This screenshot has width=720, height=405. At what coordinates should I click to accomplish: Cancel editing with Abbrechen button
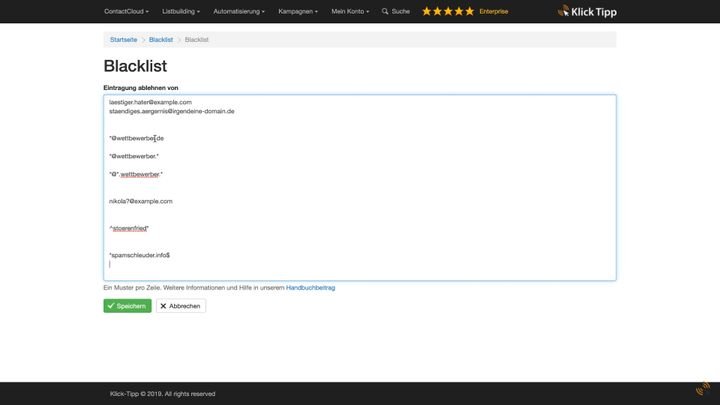pos(181,306)
